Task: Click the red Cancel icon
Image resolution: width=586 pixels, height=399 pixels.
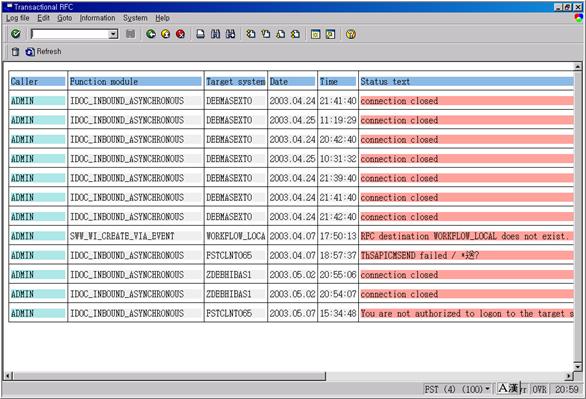Action: pyautogui.click(x=180, y=34)
